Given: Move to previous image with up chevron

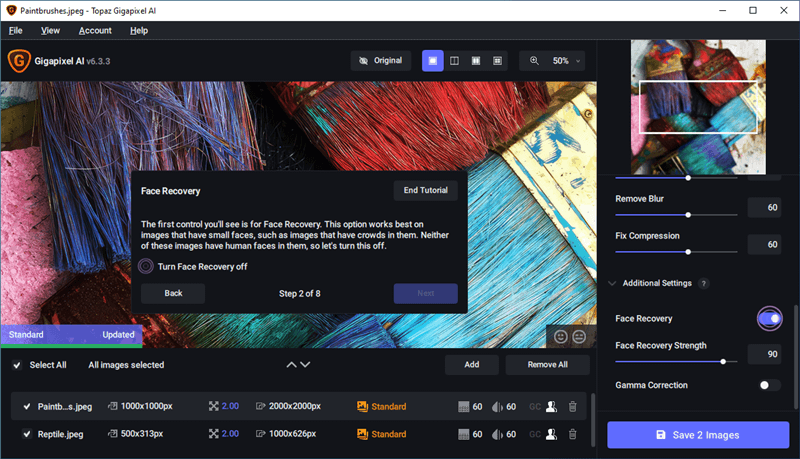Looking at the screenshot, I should pyautogui.click(x=291, y=365).
